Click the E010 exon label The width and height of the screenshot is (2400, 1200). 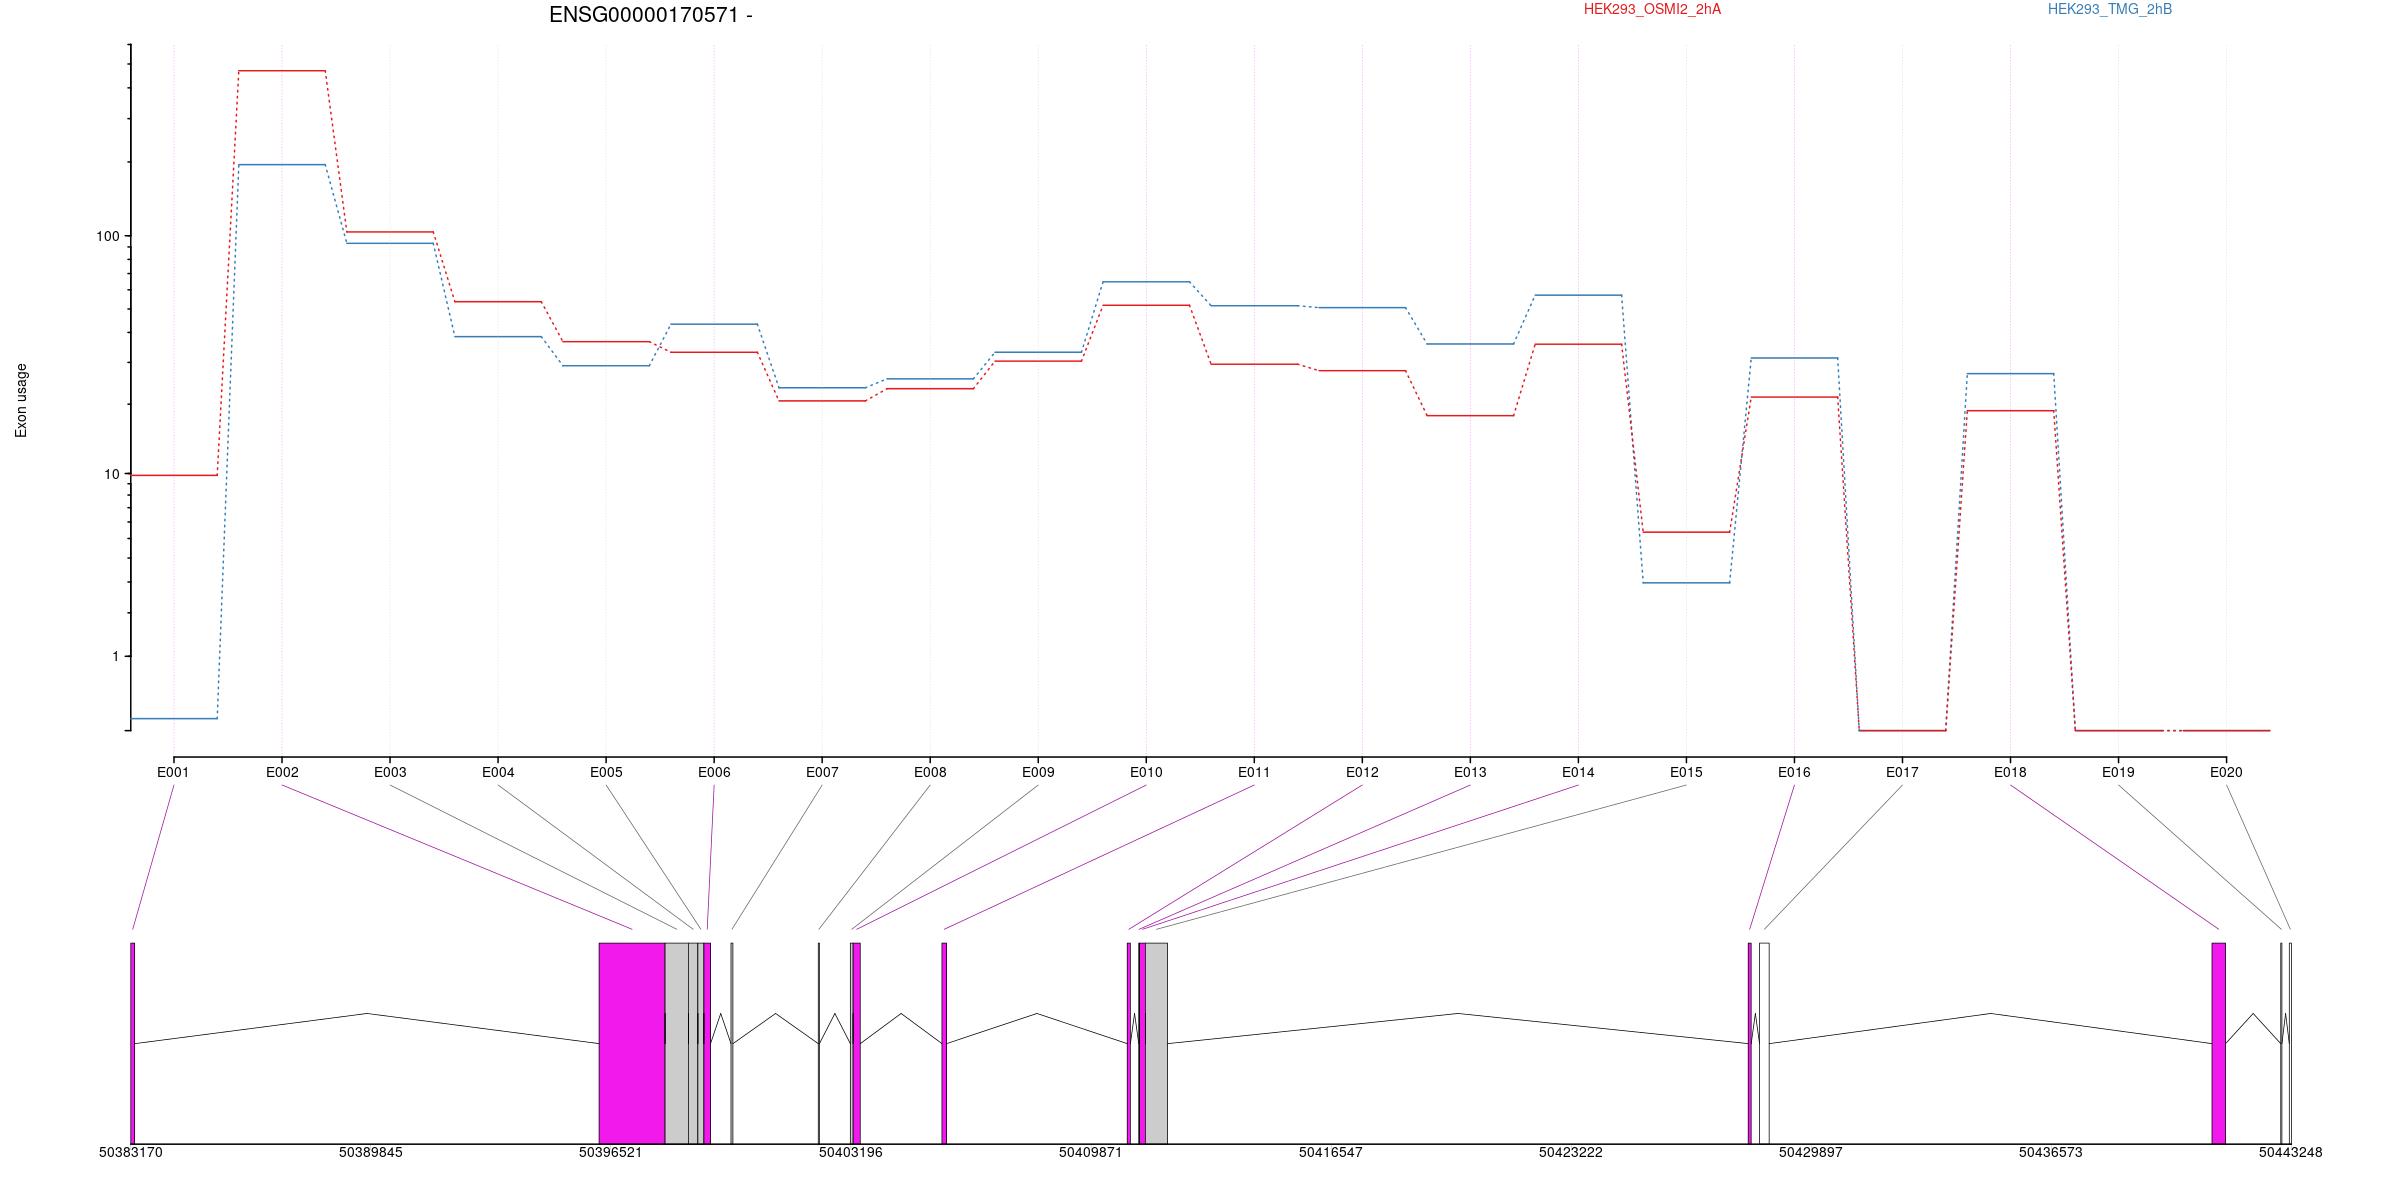coord(1146,772)
